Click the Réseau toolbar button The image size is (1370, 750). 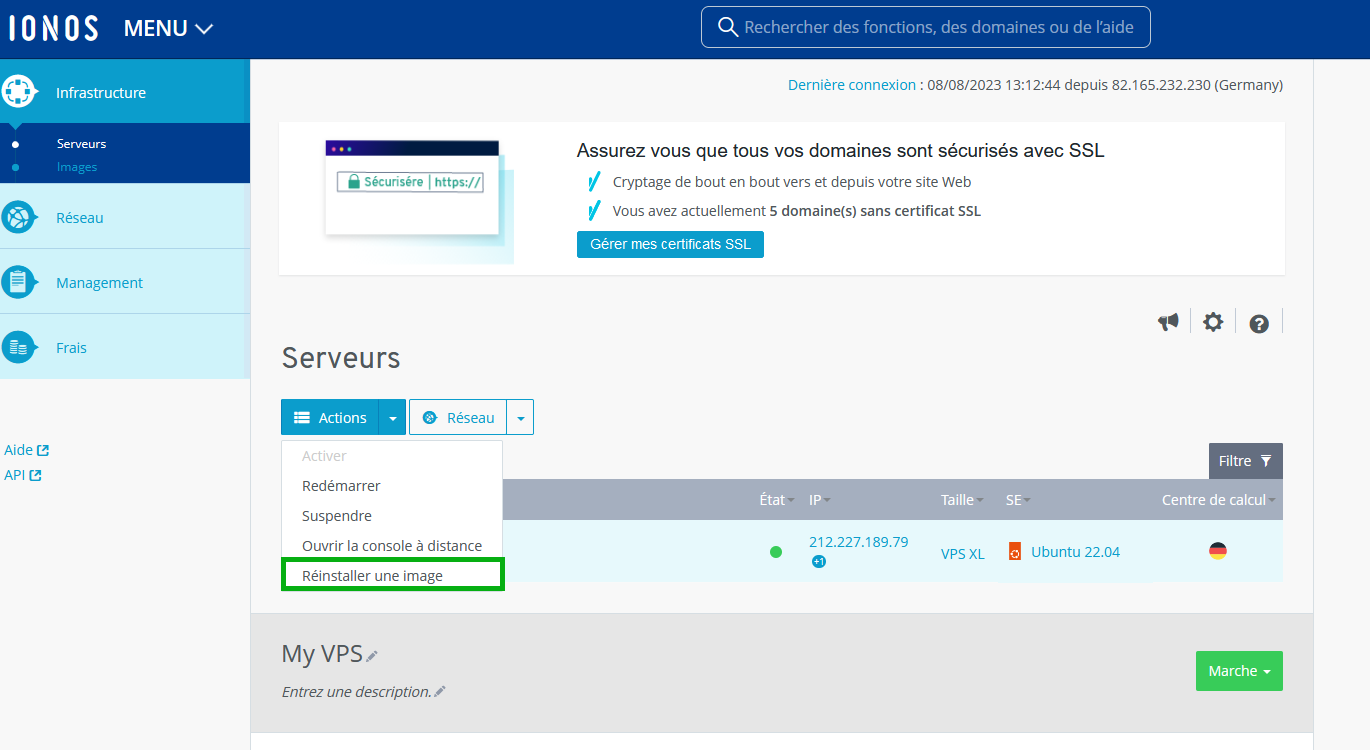pyautogui.click(x=458, y=418)
